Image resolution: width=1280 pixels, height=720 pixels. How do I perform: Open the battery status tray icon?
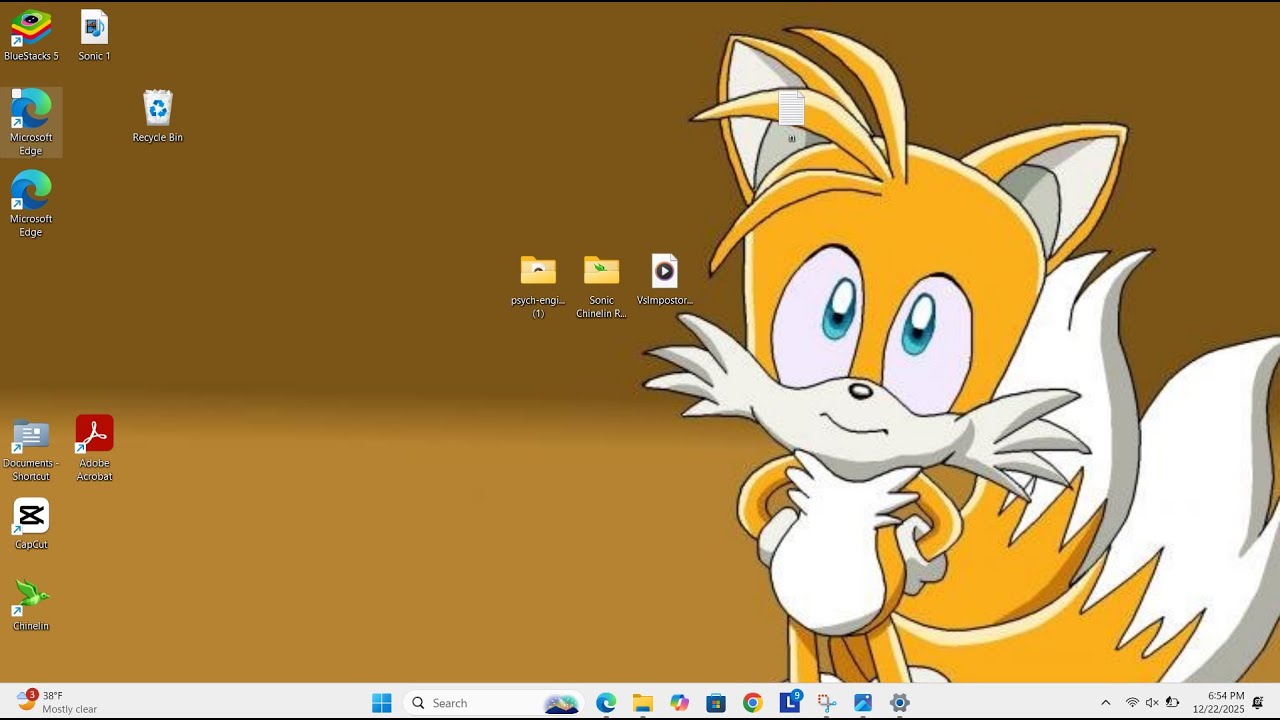point(1172,703)
